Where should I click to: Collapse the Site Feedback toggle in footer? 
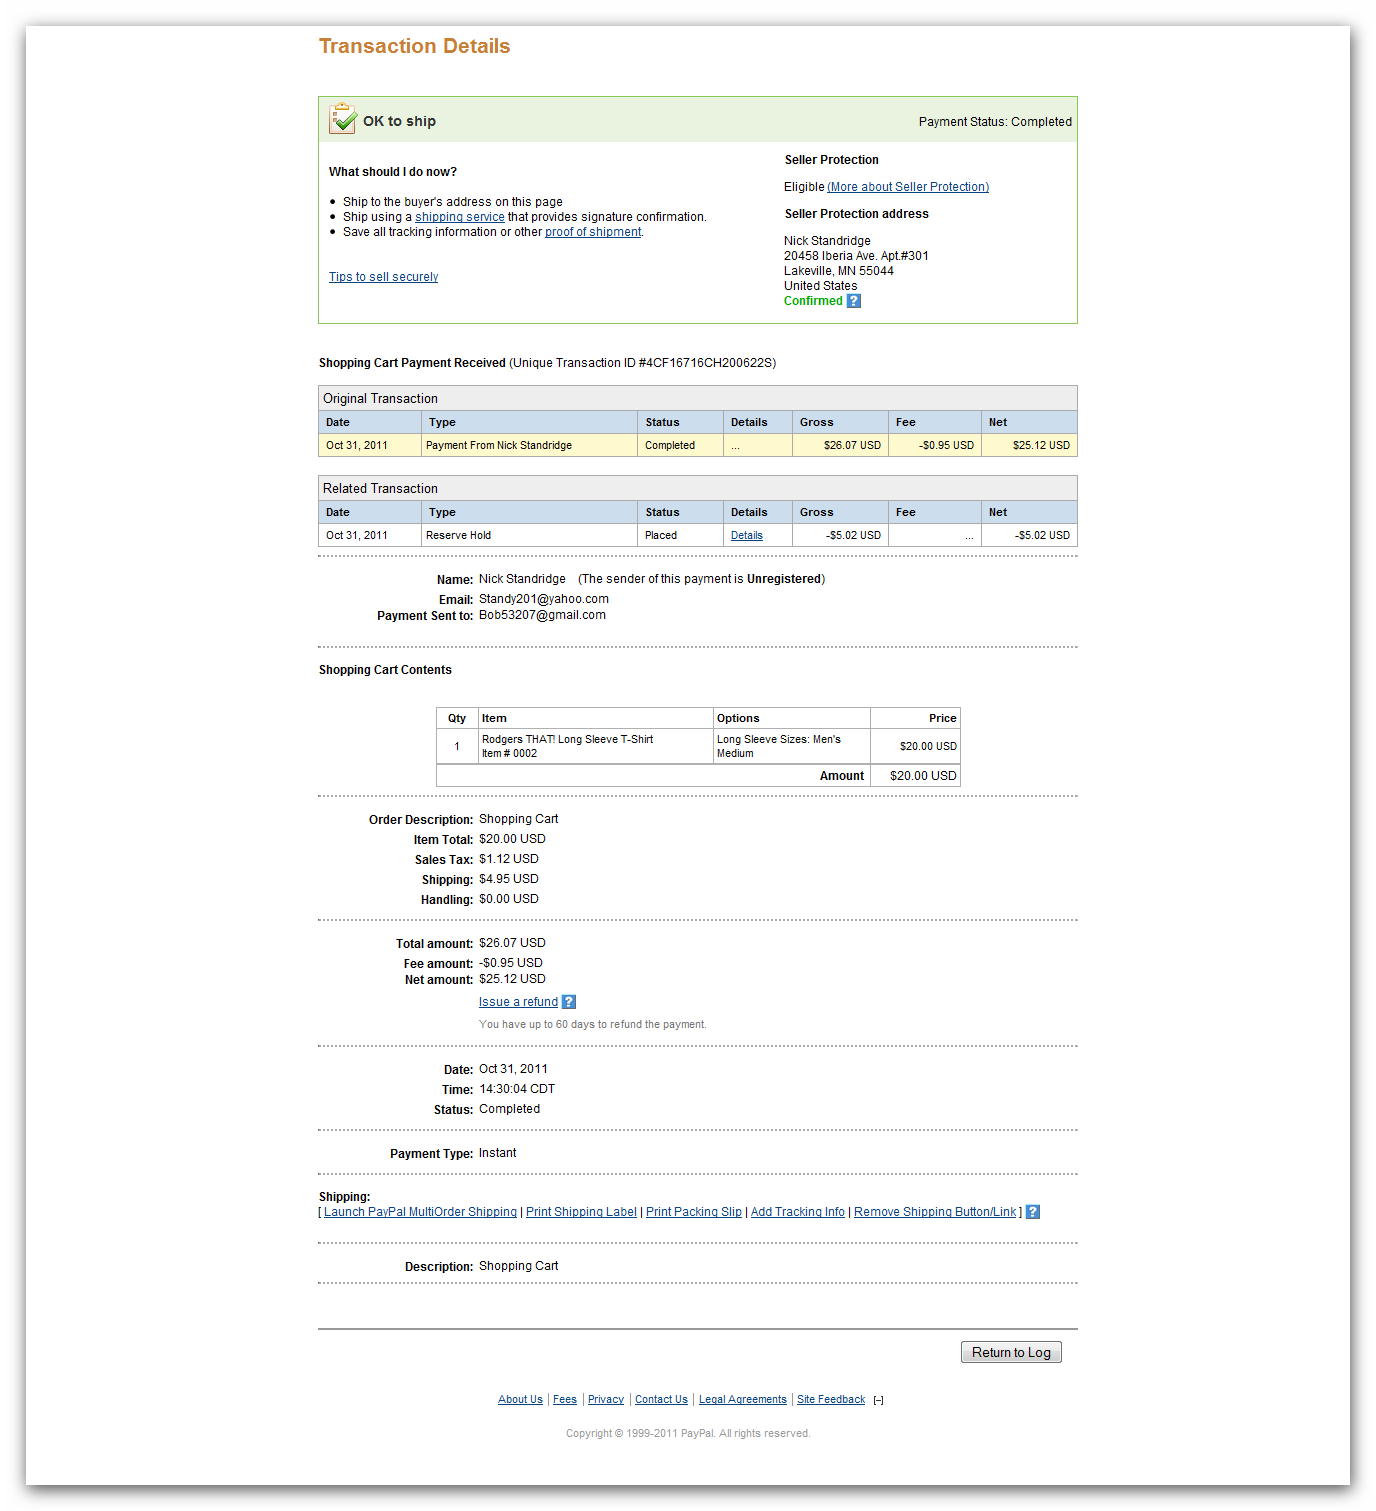pyautogui.click(x=878, y=1400)
